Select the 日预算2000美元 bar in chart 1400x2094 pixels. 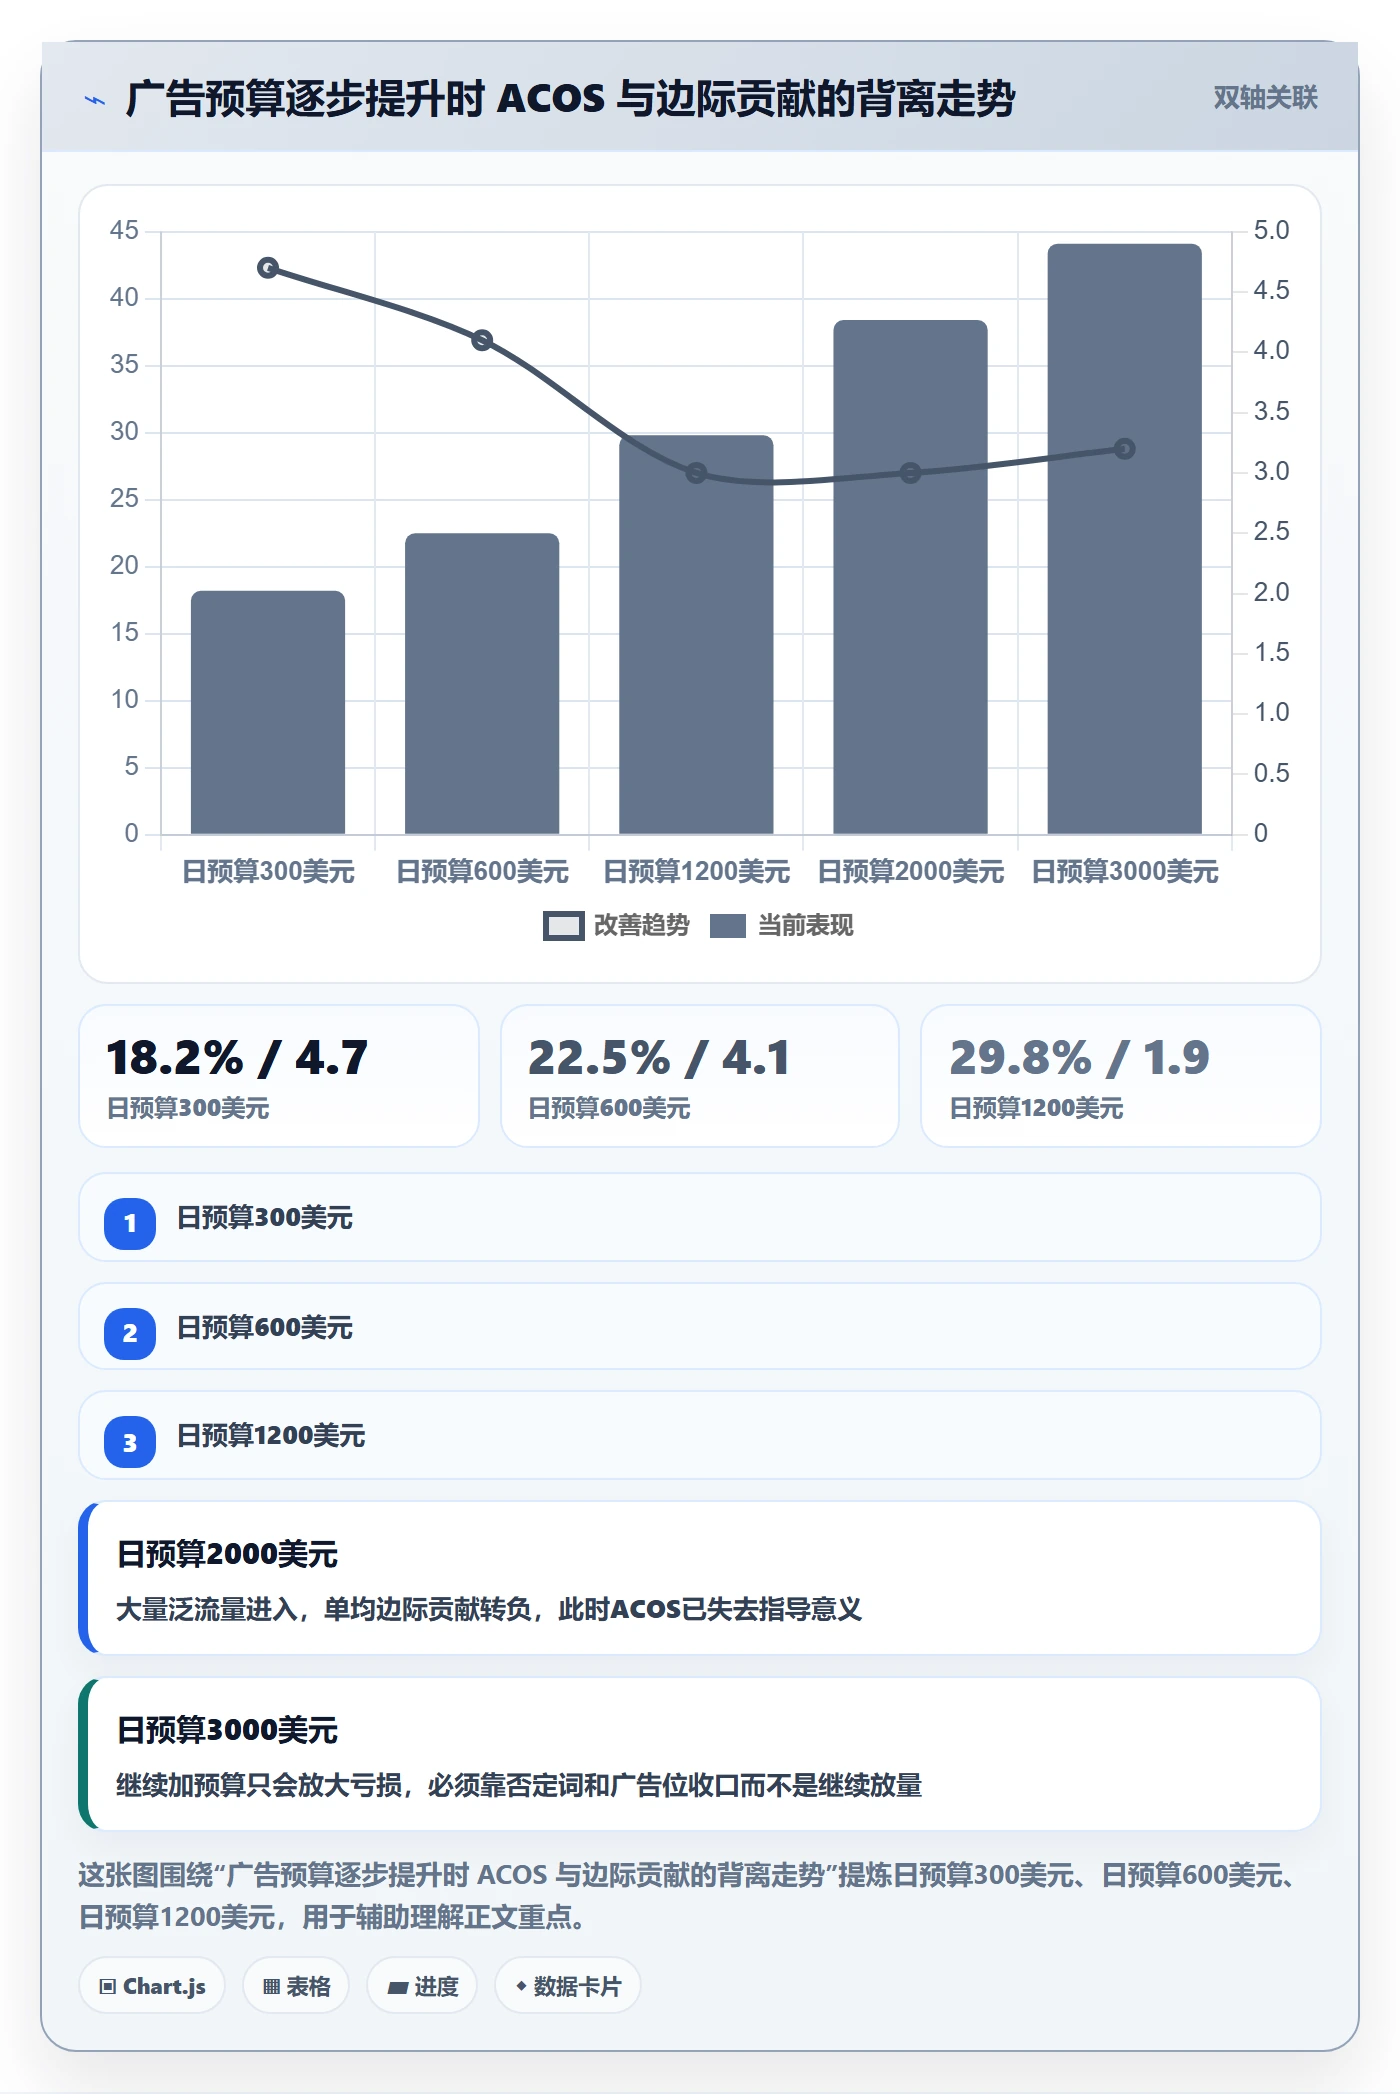click(910, 577)
